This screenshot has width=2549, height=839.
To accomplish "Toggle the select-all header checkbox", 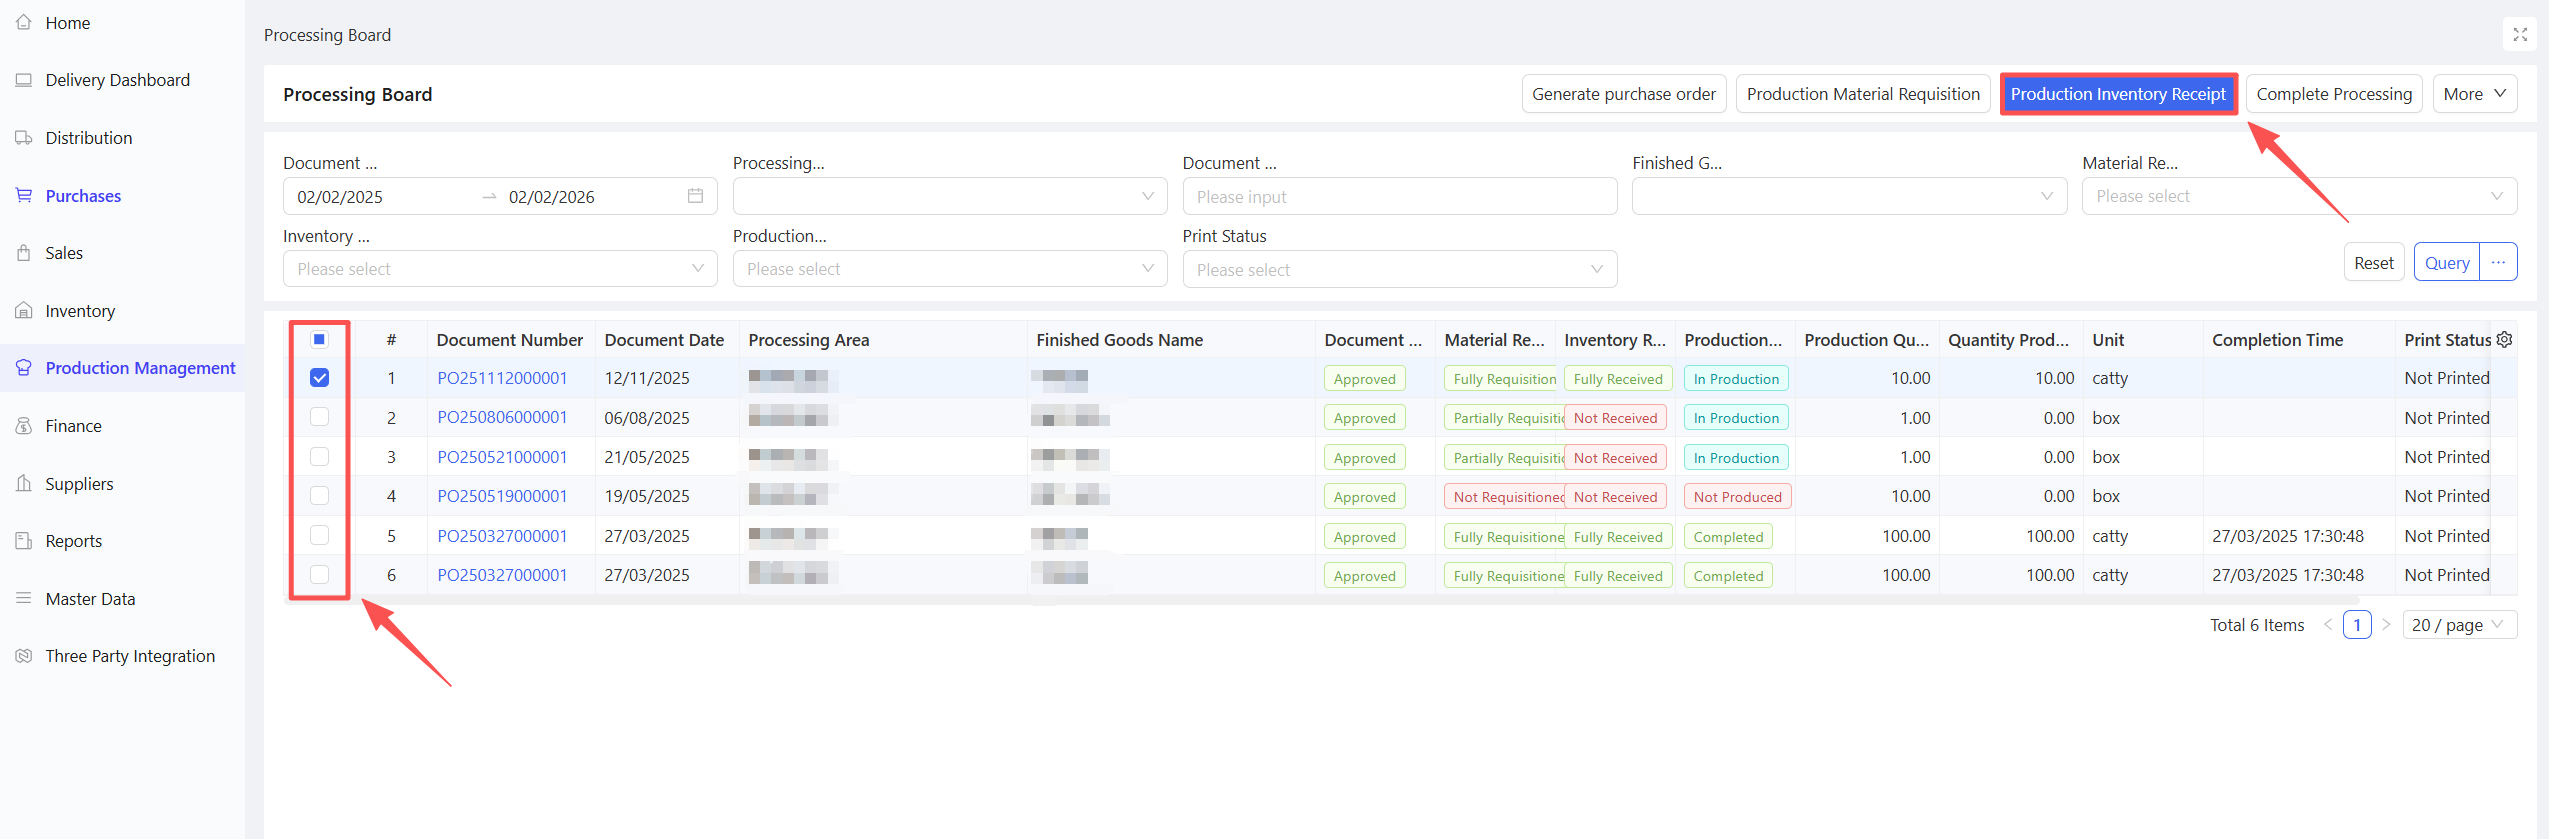I will point(319,340).
